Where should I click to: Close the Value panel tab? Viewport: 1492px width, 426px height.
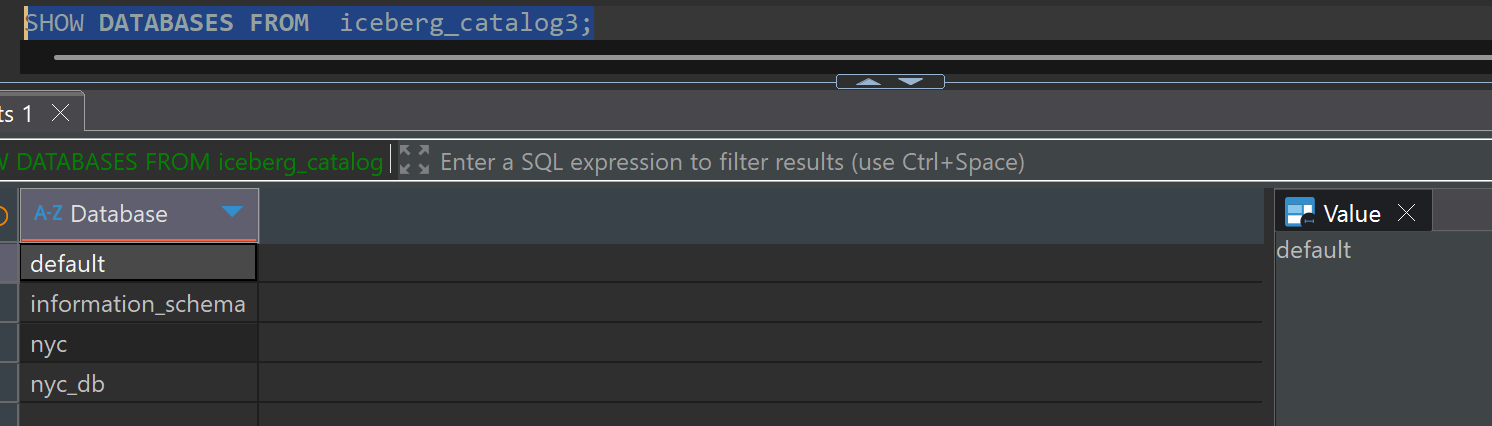1406,213
